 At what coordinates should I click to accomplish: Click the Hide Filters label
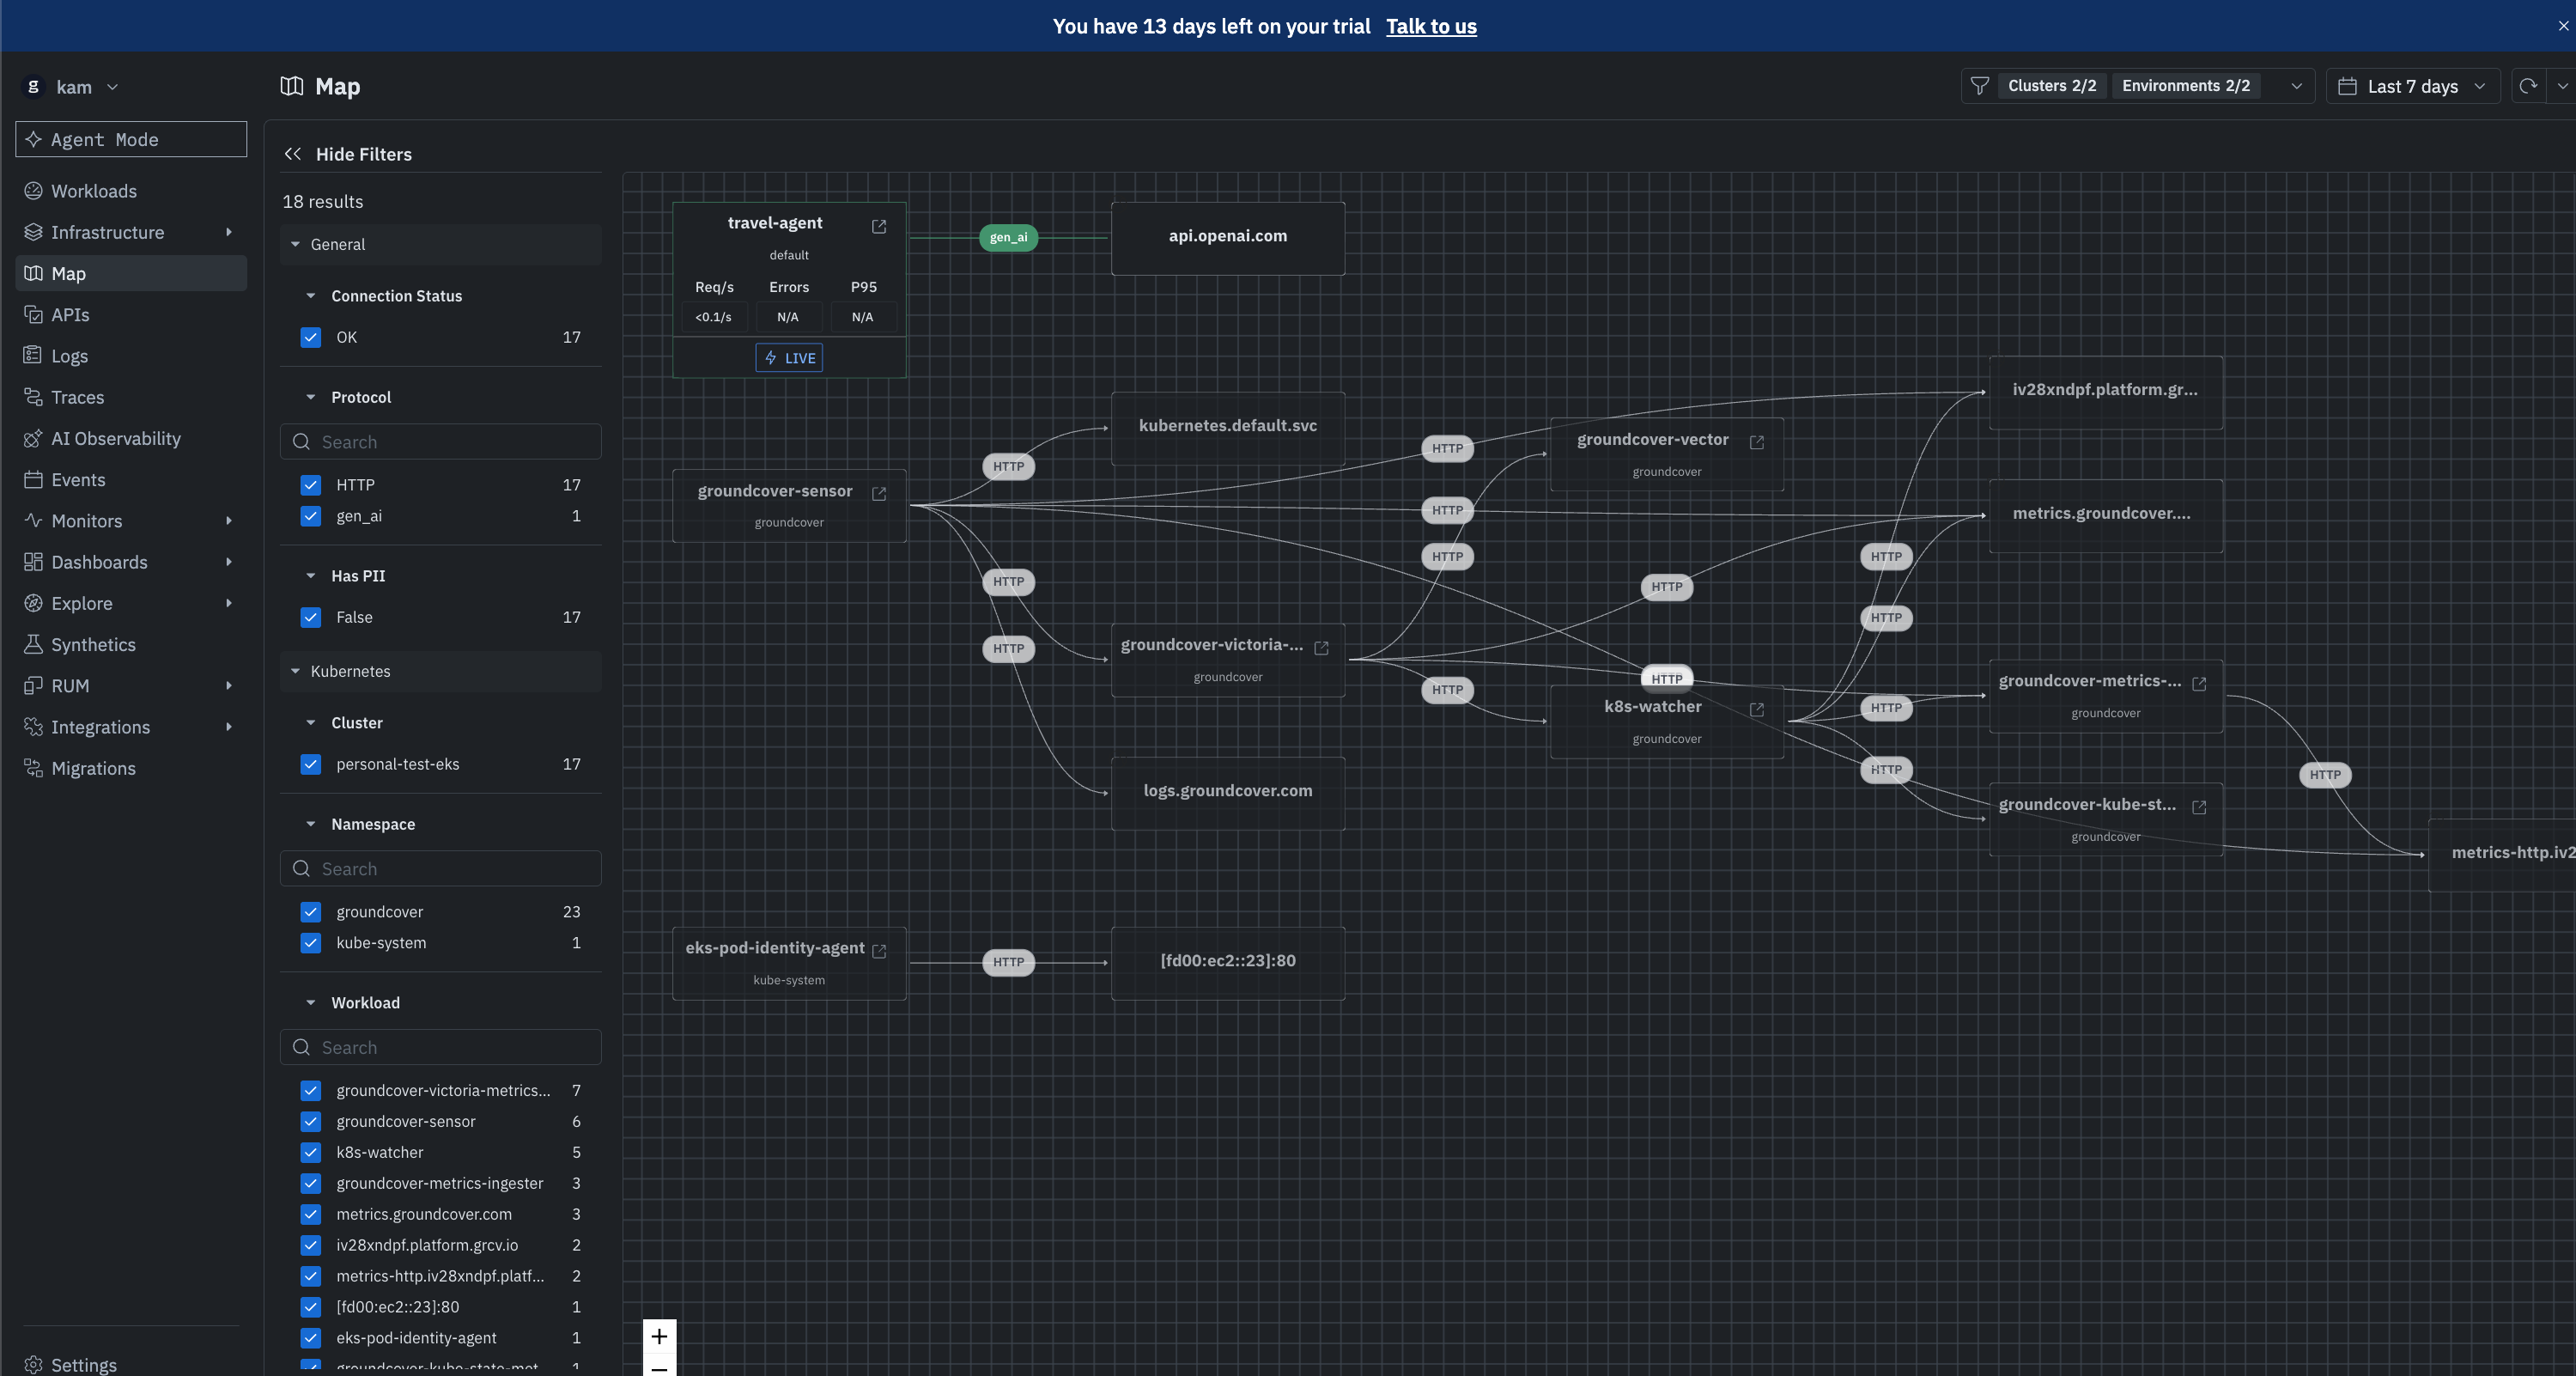(x=364, y=154)
